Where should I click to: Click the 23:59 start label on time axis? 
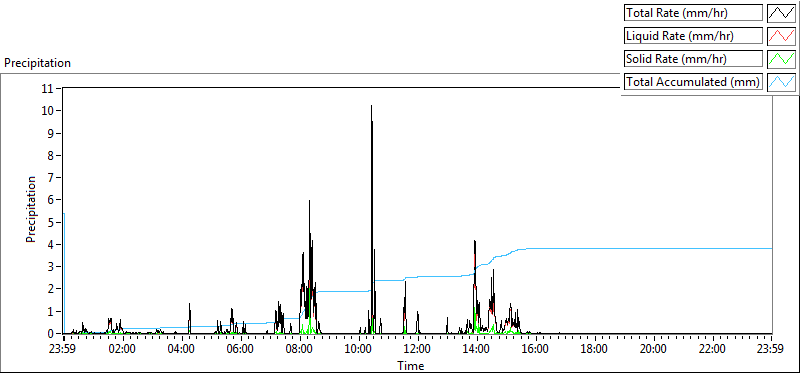tap(64, 350)
